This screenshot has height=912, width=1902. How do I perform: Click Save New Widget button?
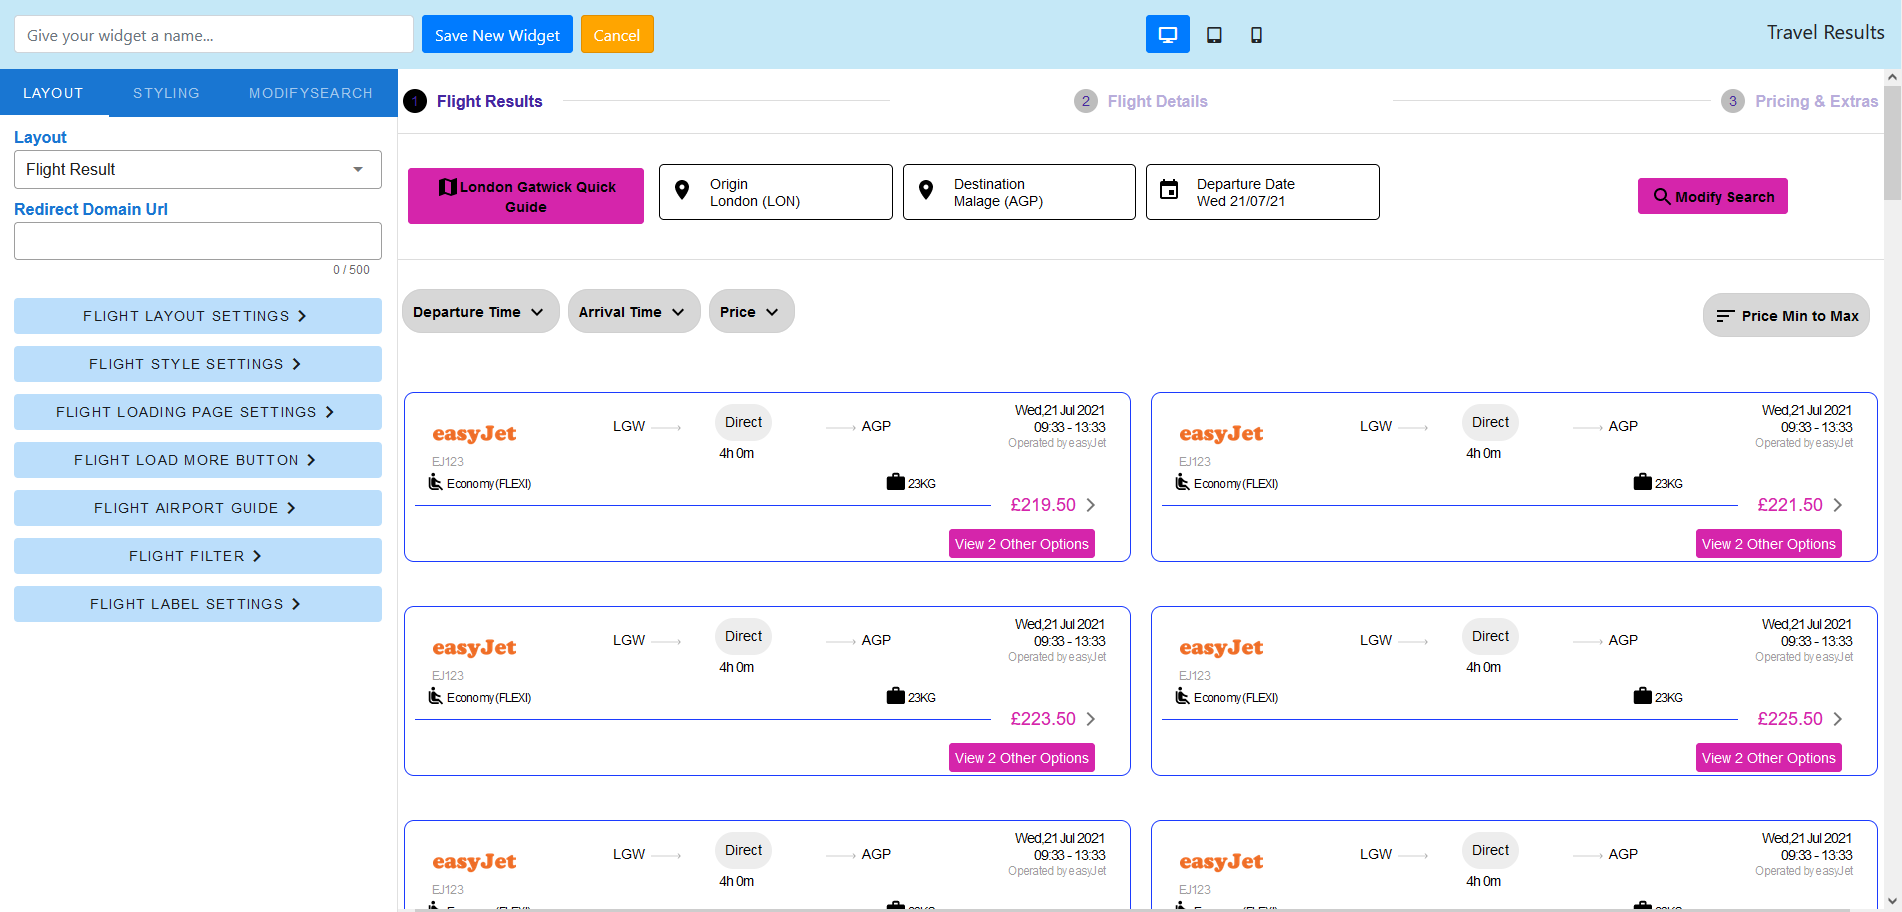[x=497, y=34]
